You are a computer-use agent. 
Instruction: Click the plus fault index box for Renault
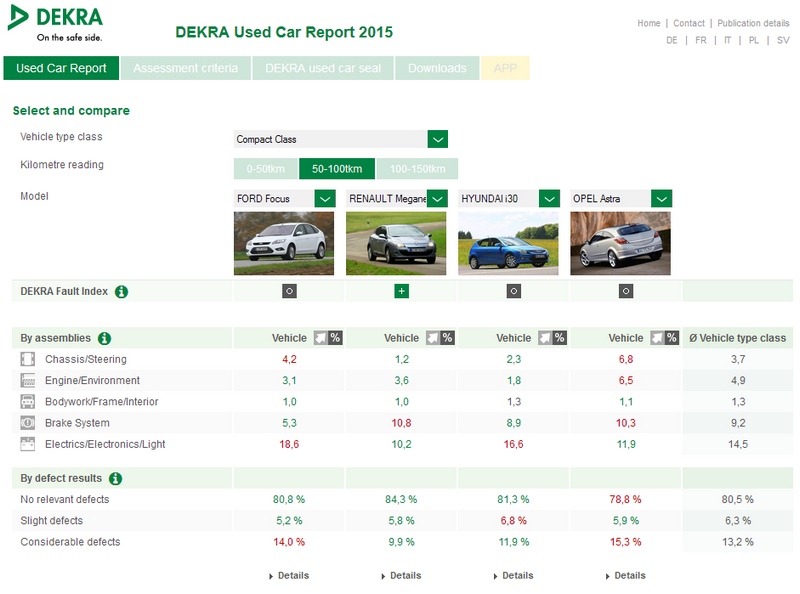(x=401, y=291)
